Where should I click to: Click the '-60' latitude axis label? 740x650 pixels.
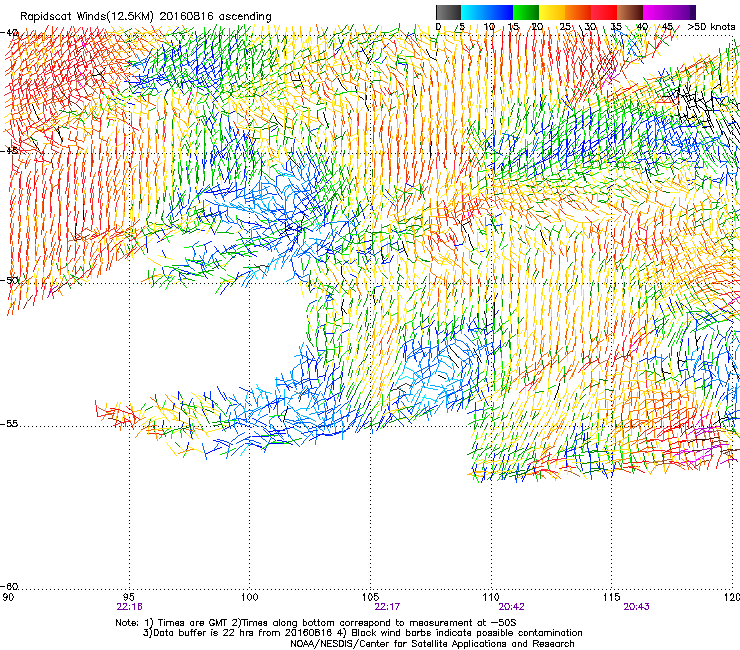click(x=9, y=587)
